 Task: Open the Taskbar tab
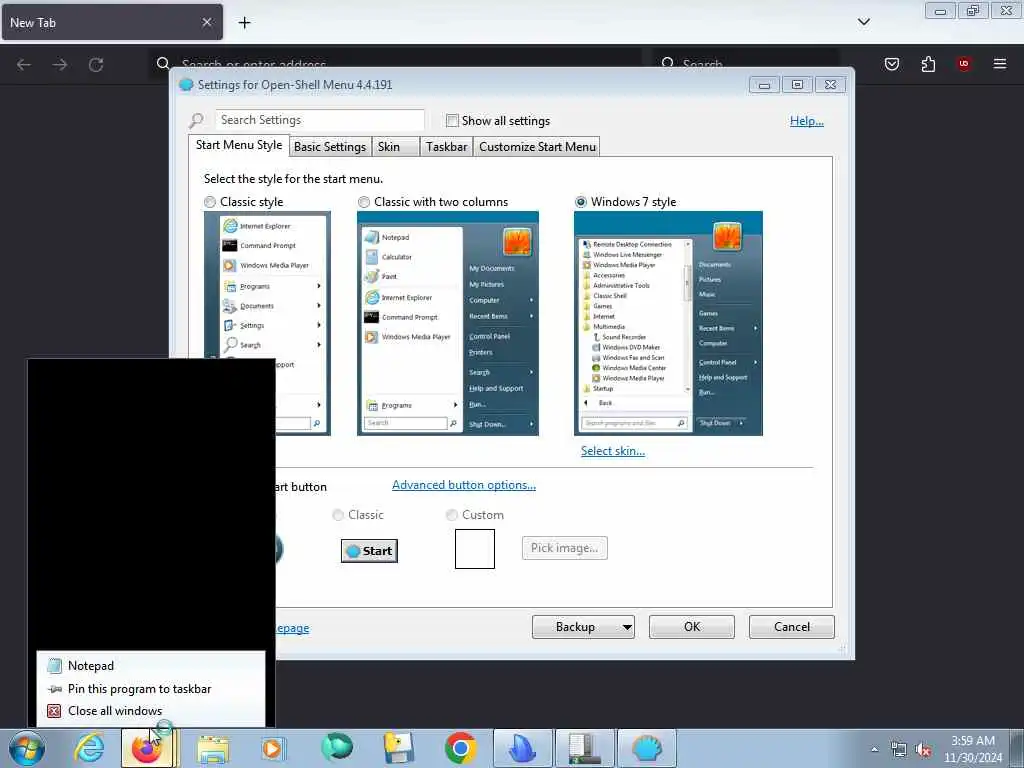coord(447,147)
